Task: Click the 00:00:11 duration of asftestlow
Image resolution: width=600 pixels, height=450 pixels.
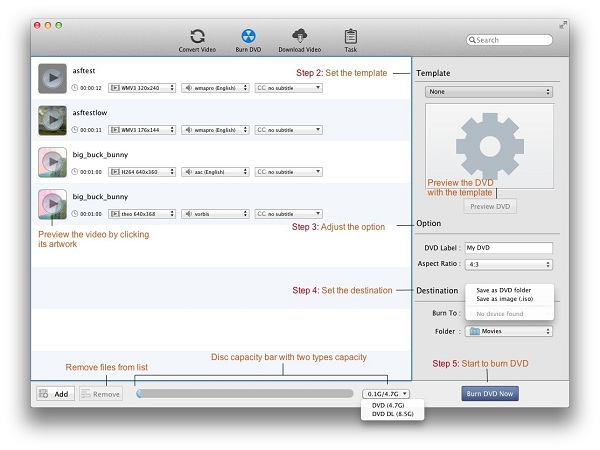Action: tap(91, 130)
